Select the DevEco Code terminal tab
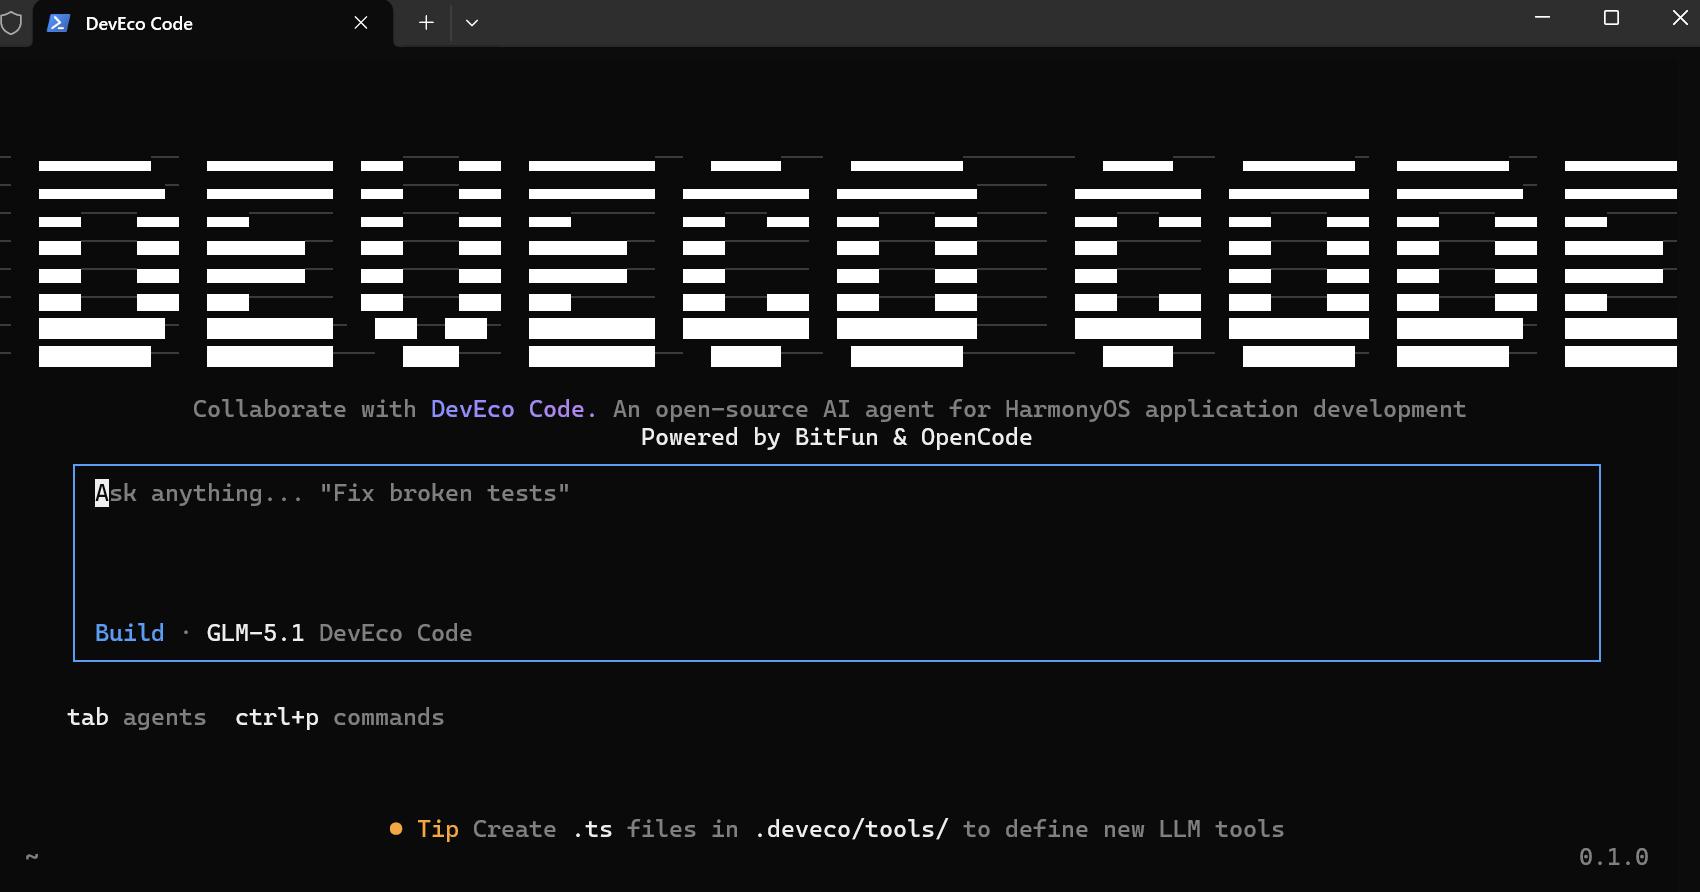This screenshot has height=892, width=1700. click(212, 23)
